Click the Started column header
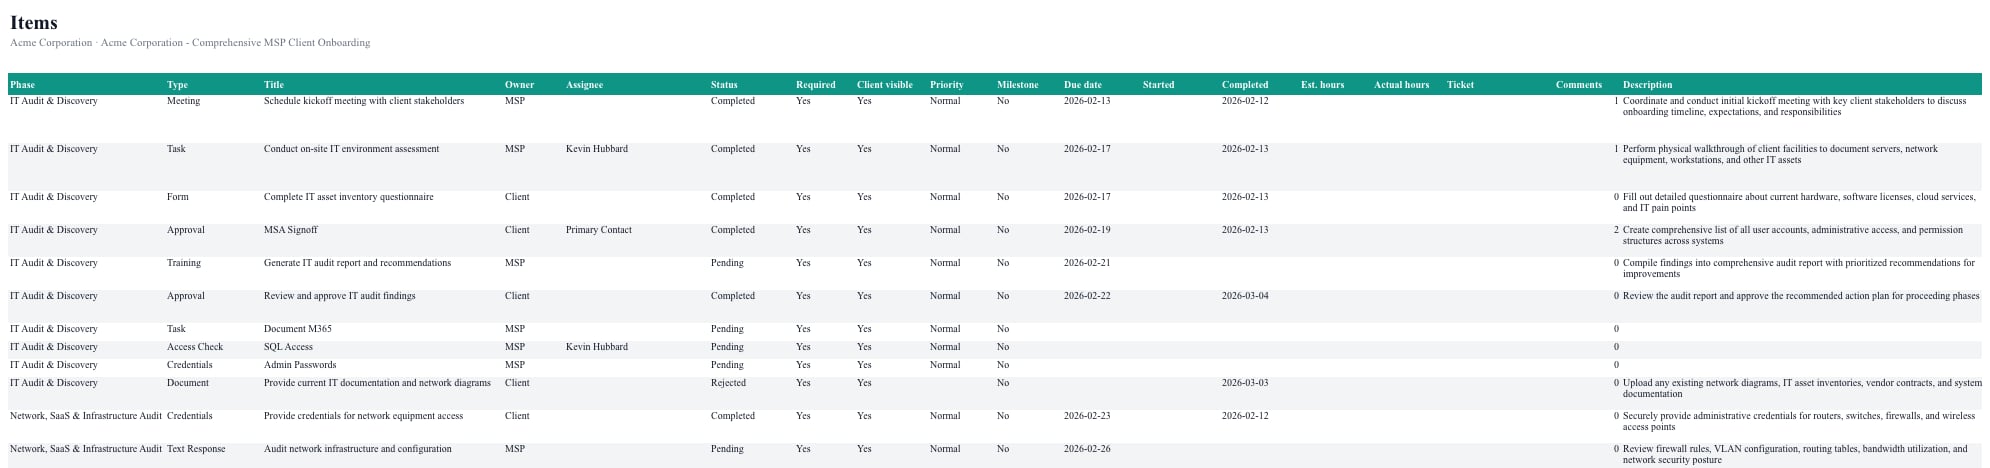The height and width of the screenshot is (468, 1990). pos(1158,85)
